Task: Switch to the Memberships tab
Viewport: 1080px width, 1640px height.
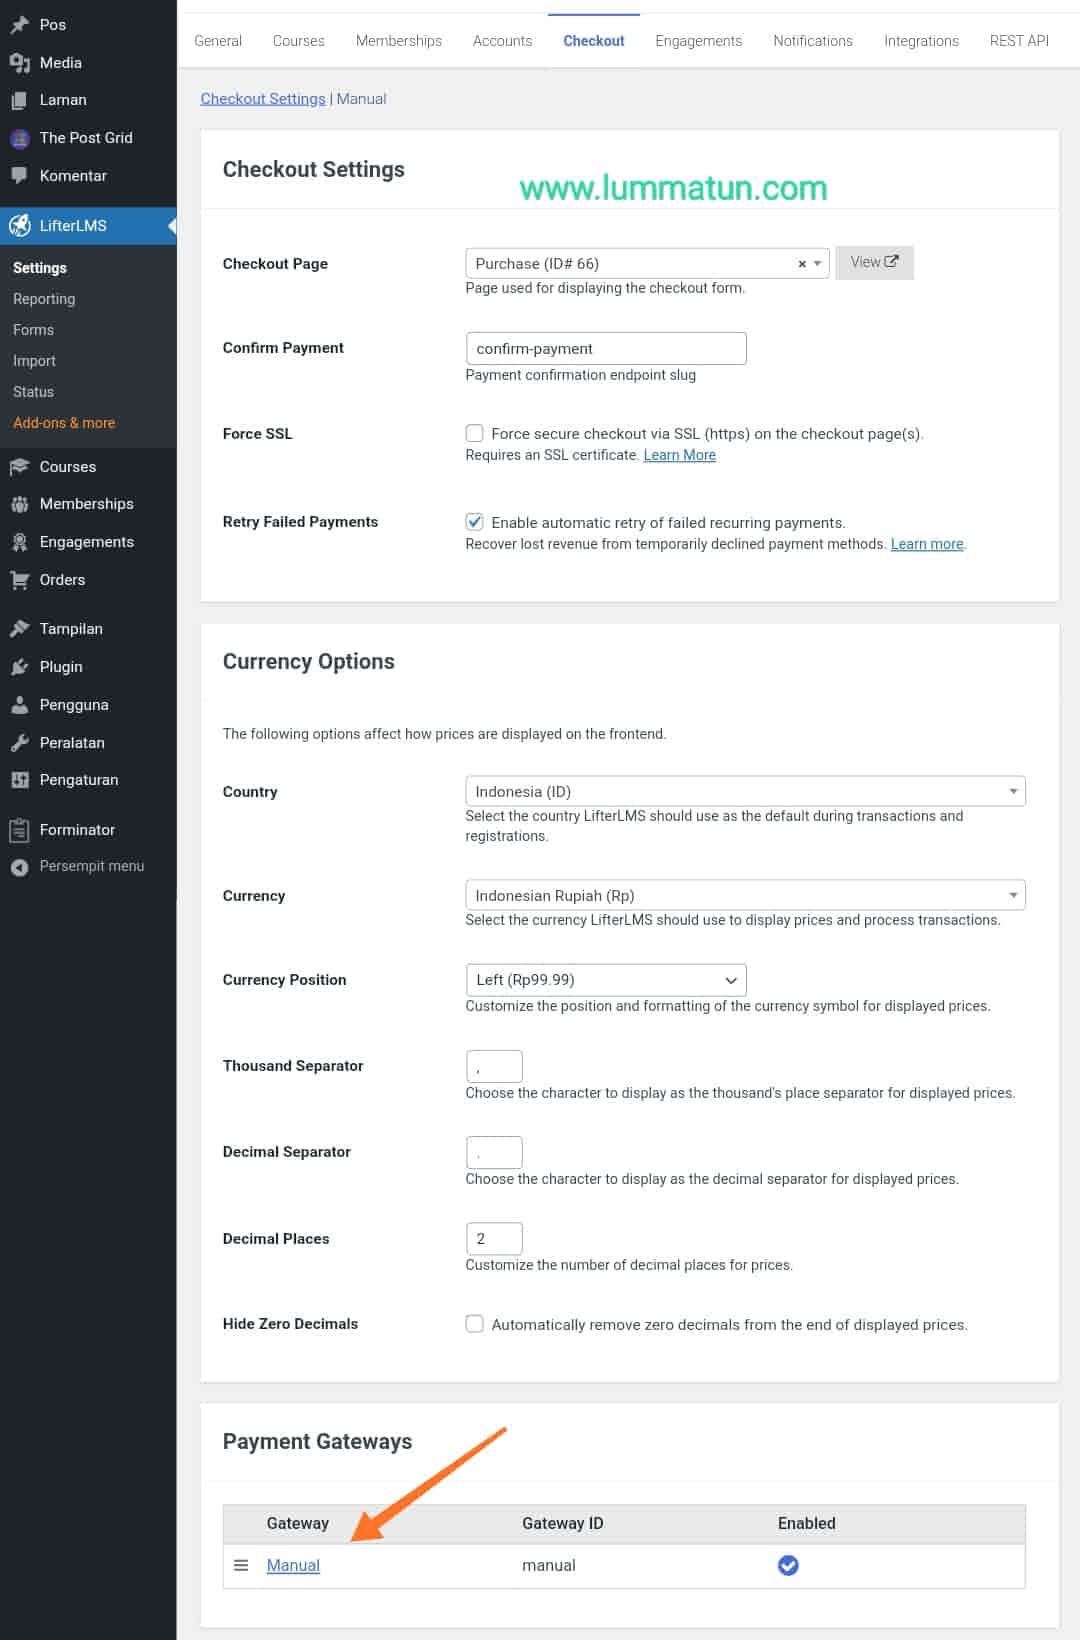Action: [398, 41]
